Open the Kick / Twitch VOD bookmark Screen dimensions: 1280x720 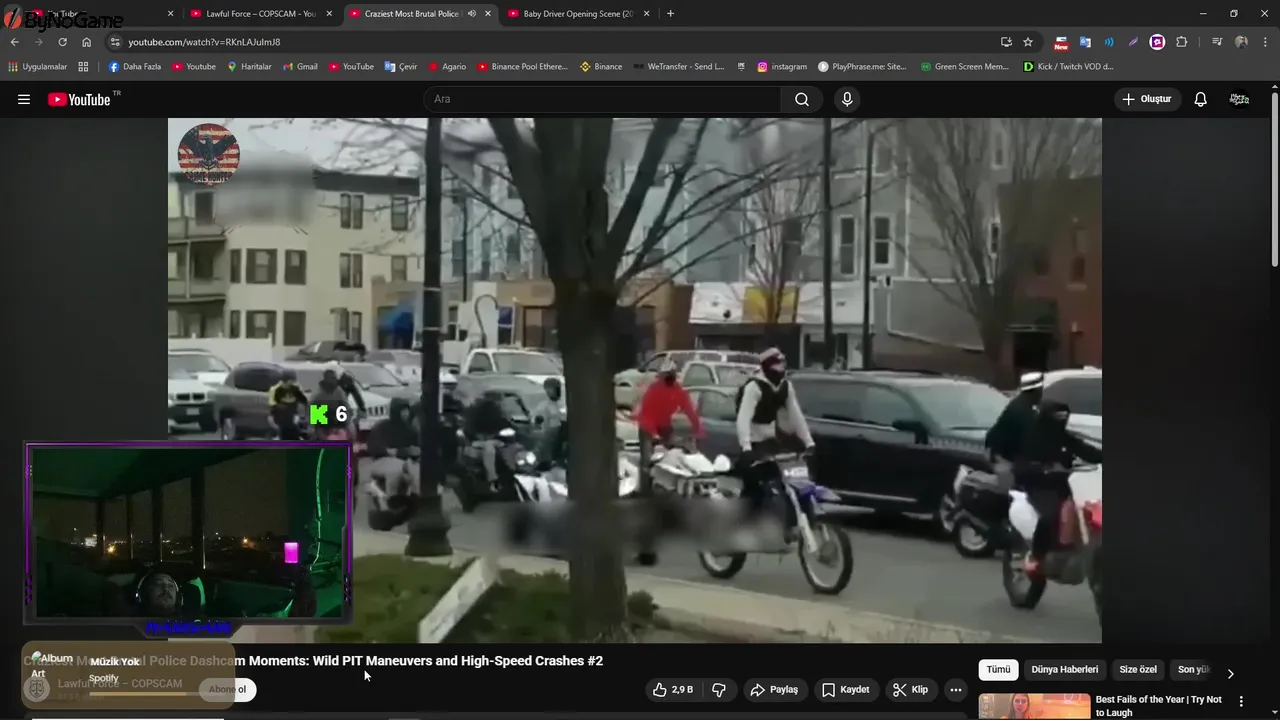pyautogui.click(x=1069, y=67)
